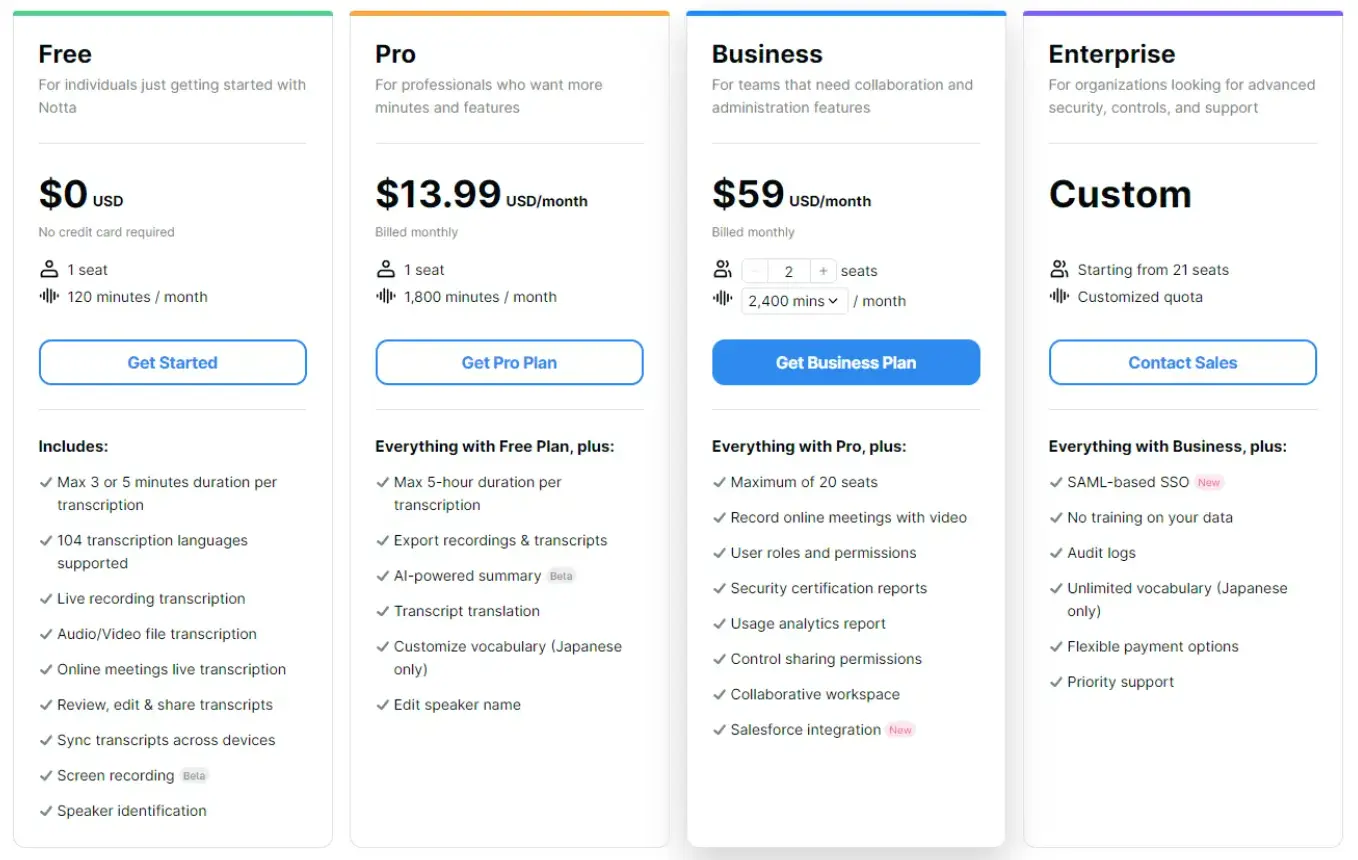The width and height of the screenshot is (1358, 860).
Task: Click the waveform icon beside 1,800 minutes
Action: (386, 296)
